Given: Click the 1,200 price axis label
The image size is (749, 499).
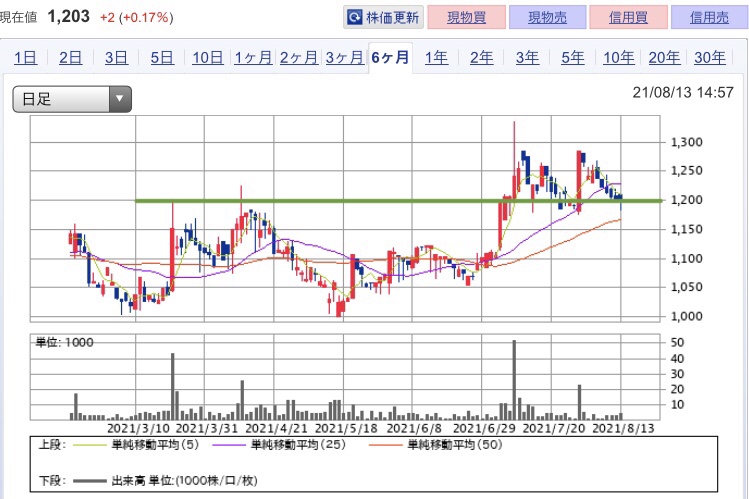Looking at the screenshot, I should [x=687, y=200].
